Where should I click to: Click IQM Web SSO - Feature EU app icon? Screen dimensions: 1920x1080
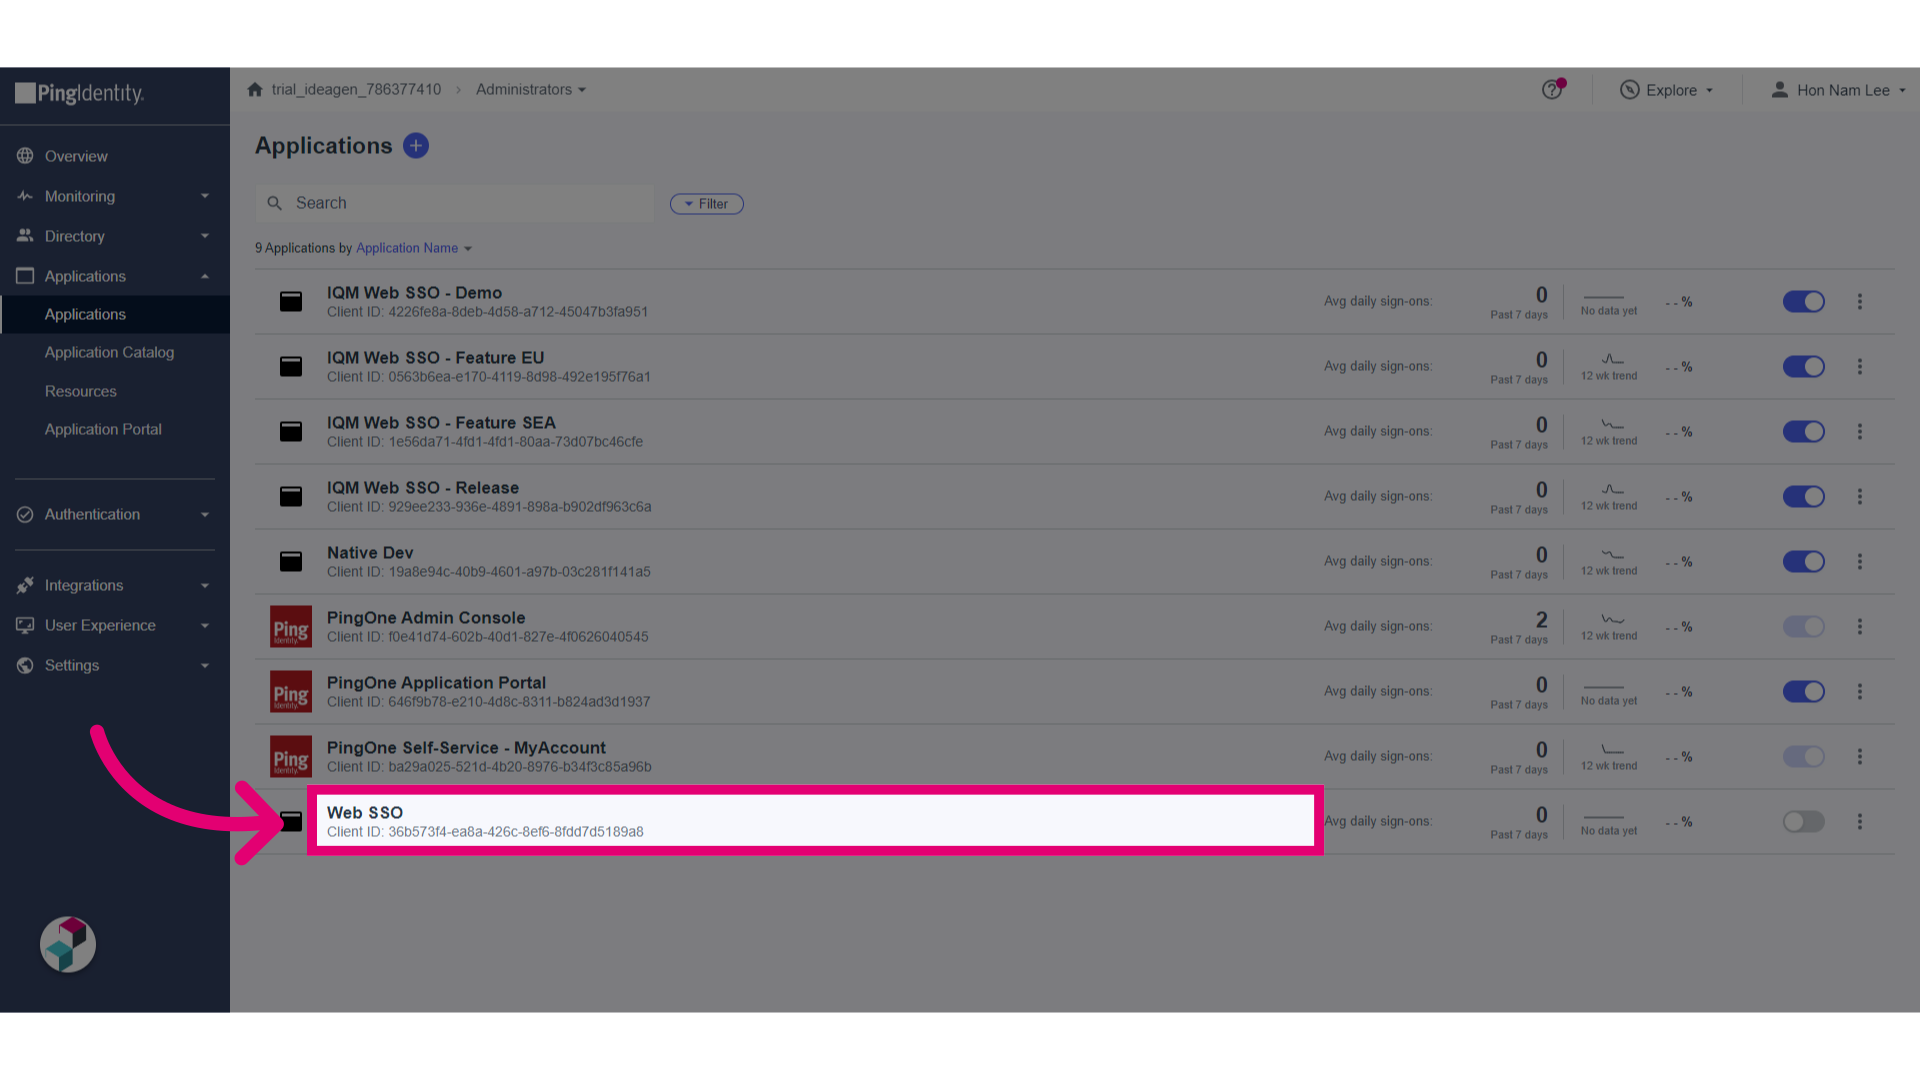(291, 366)
